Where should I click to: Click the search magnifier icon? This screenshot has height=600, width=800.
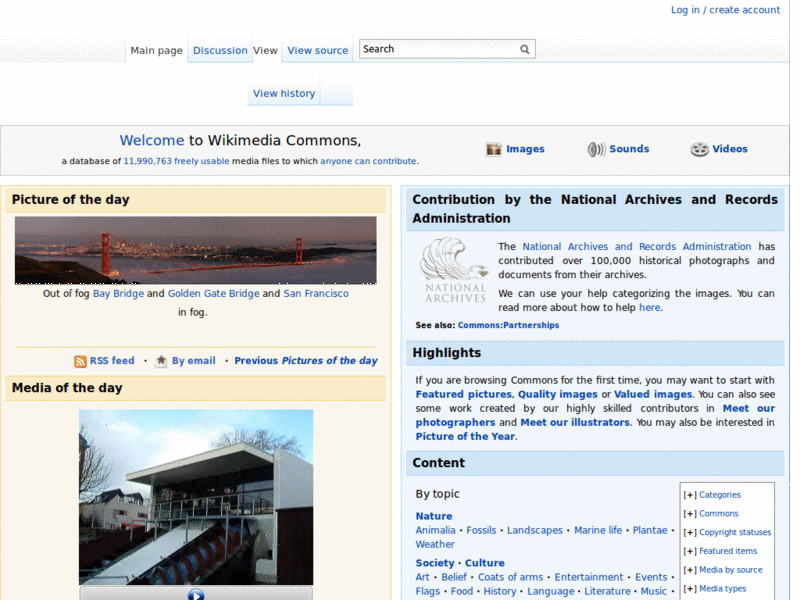coord(524,49)
